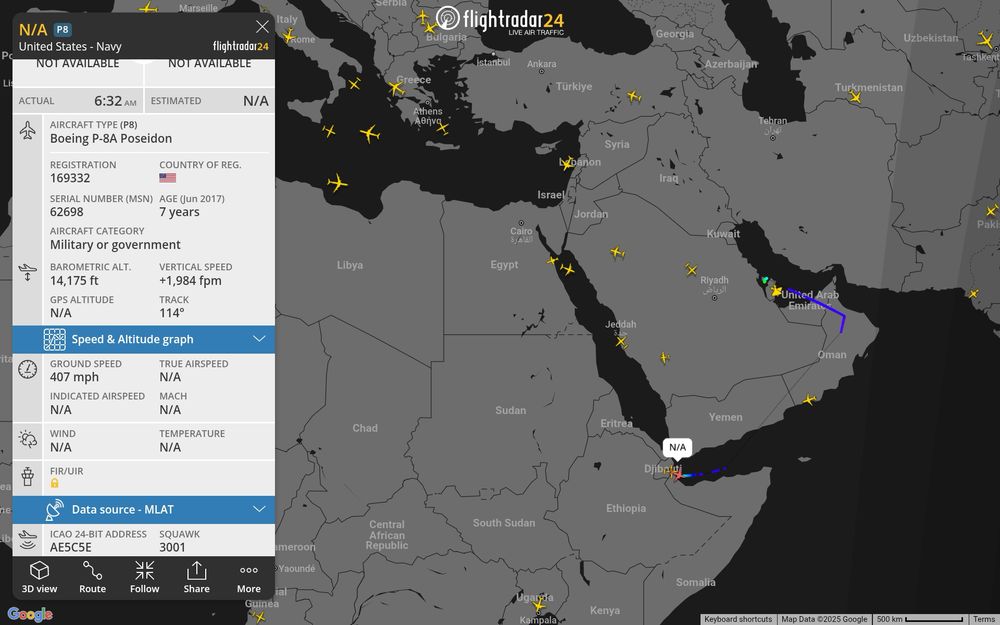Click ICAO address AE5C5E
The height and width of the screenshot is (625, 1000).
[x=71, y=547]
